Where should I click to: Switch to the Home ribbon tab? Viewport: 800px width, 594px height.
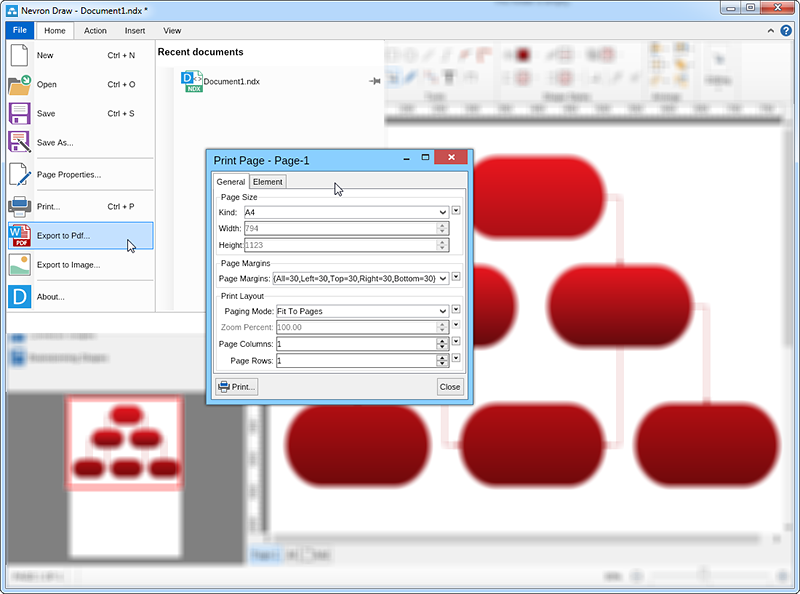click(x=55, y=31)
